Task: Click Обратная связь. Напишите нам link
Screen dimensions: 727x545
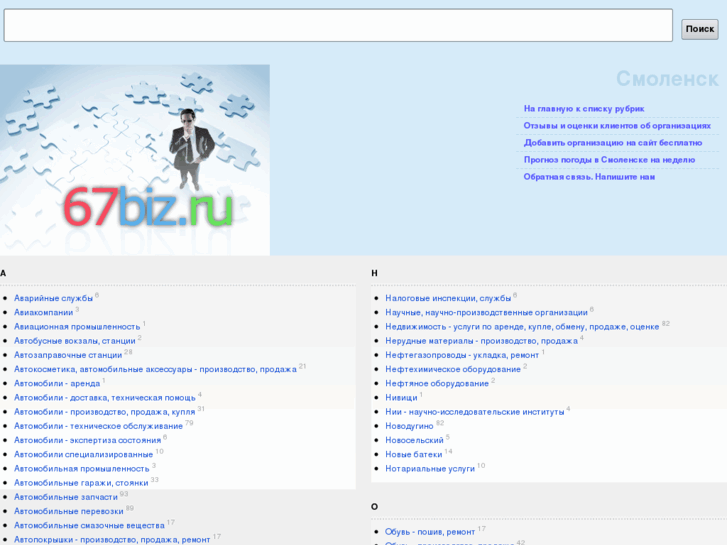Action: click(589, 177)
